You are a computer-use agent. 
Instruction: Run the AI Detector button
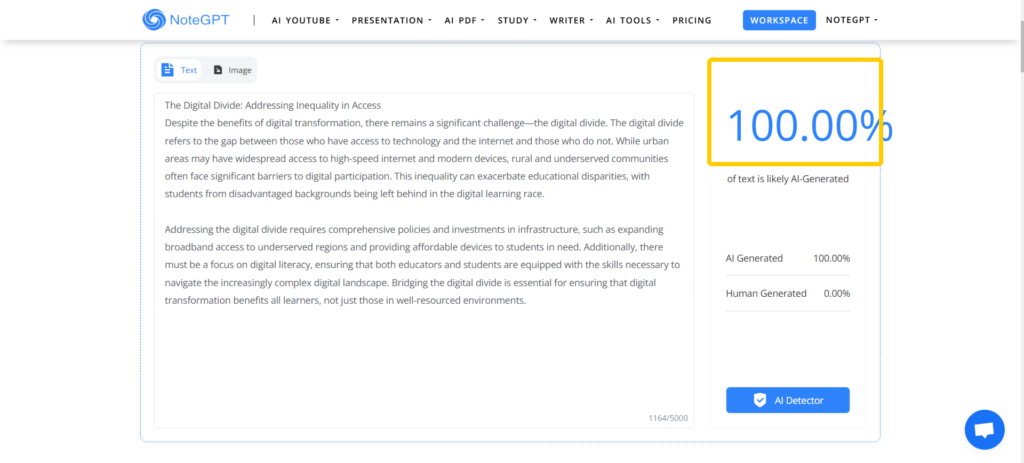(x=788, y=400)
